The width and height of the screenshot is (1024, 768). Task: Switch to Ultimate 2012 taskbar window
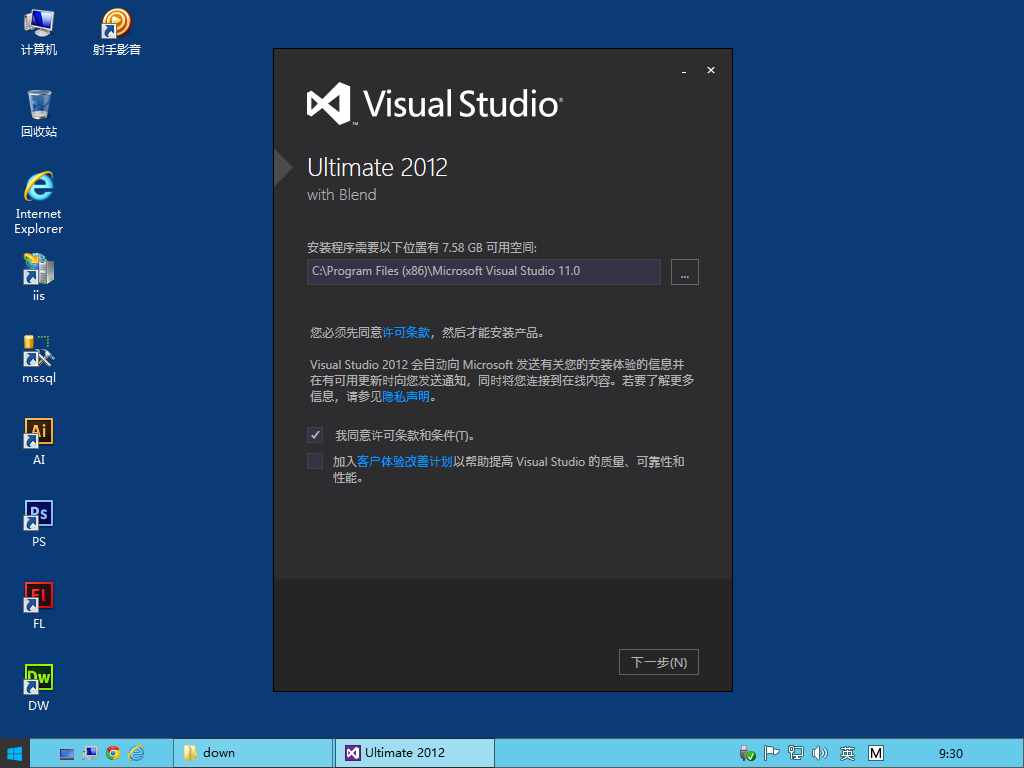pyautogui.click(x=415, y=754)
